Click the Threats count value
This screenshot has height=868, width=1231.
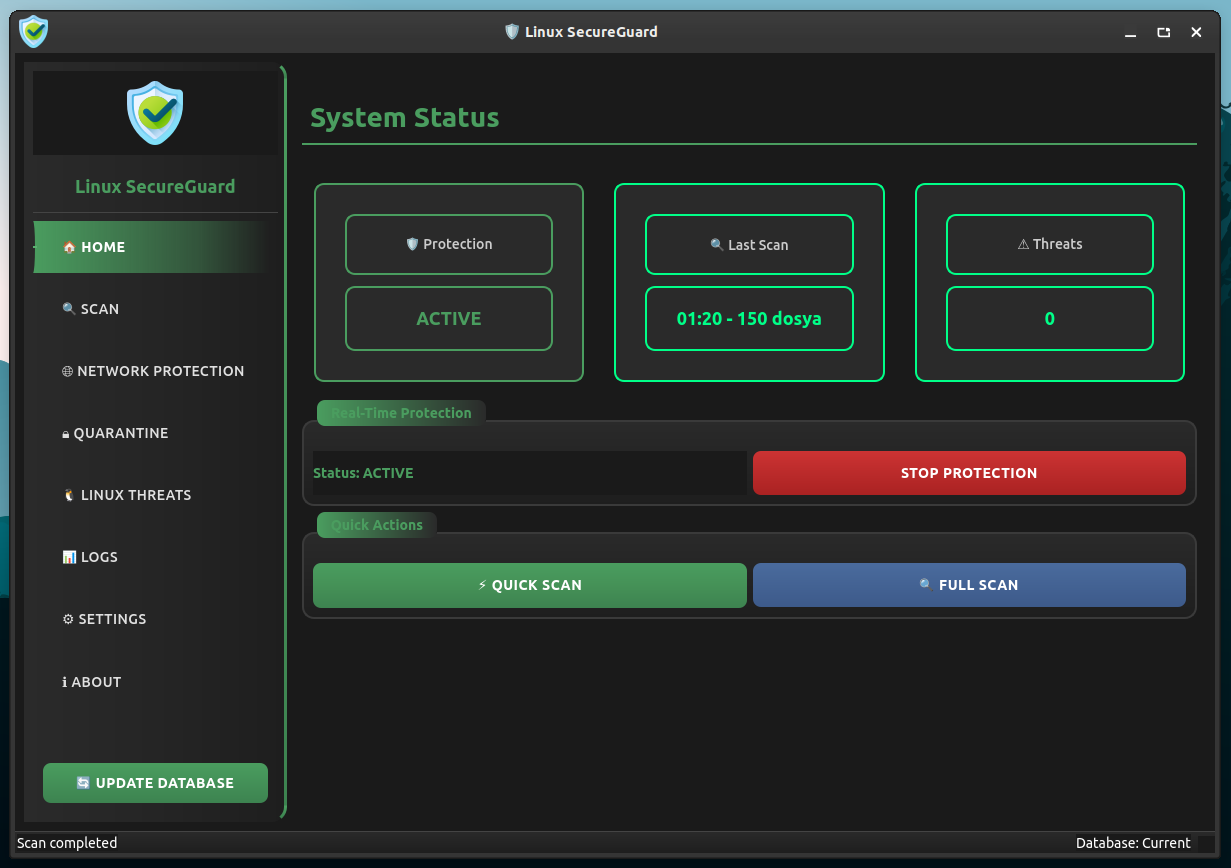[x=1049, y=319]
